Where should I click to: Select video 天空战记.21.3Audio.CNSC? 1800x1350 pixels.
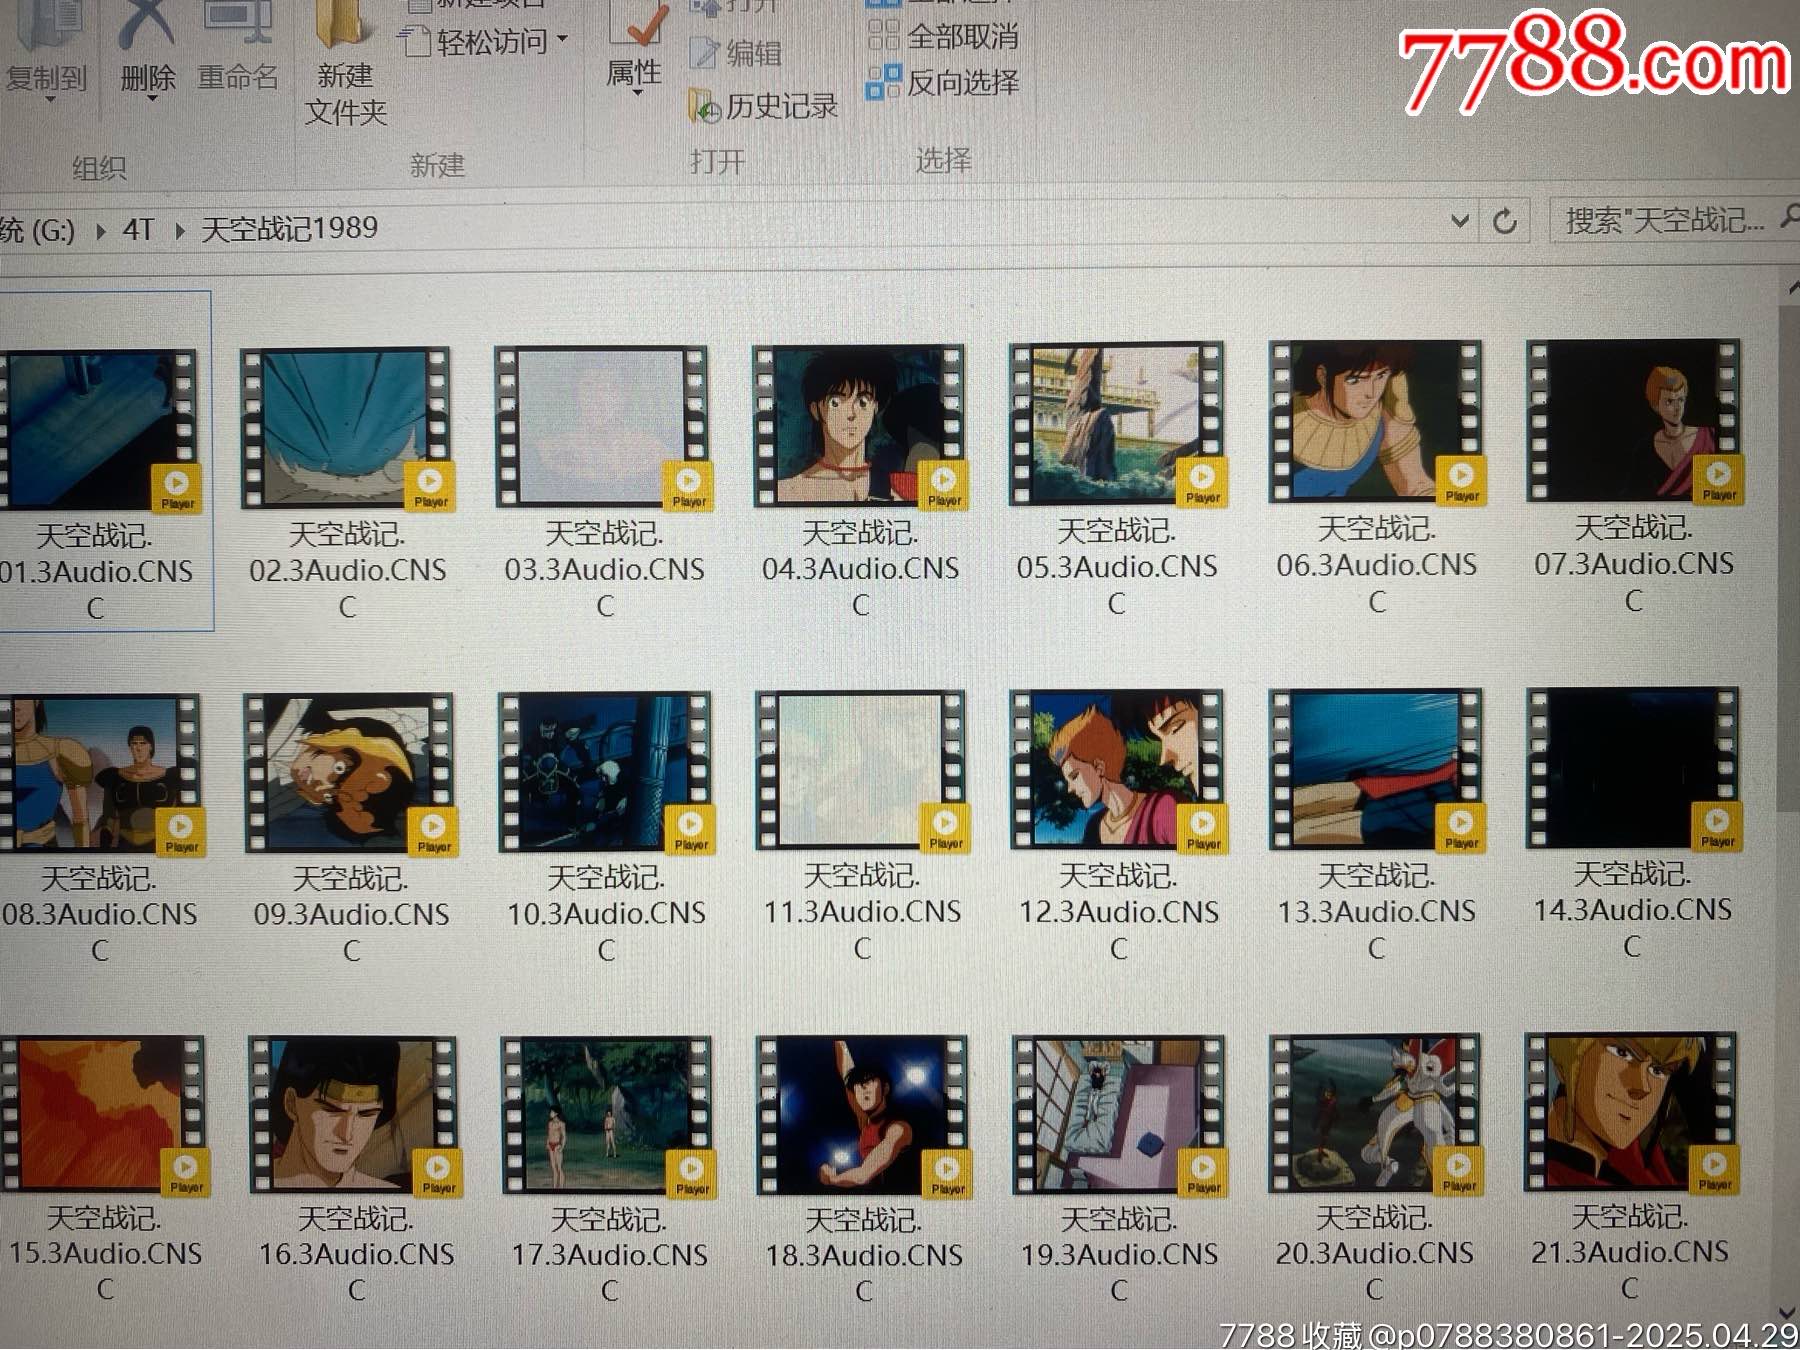[1630, 1168]
